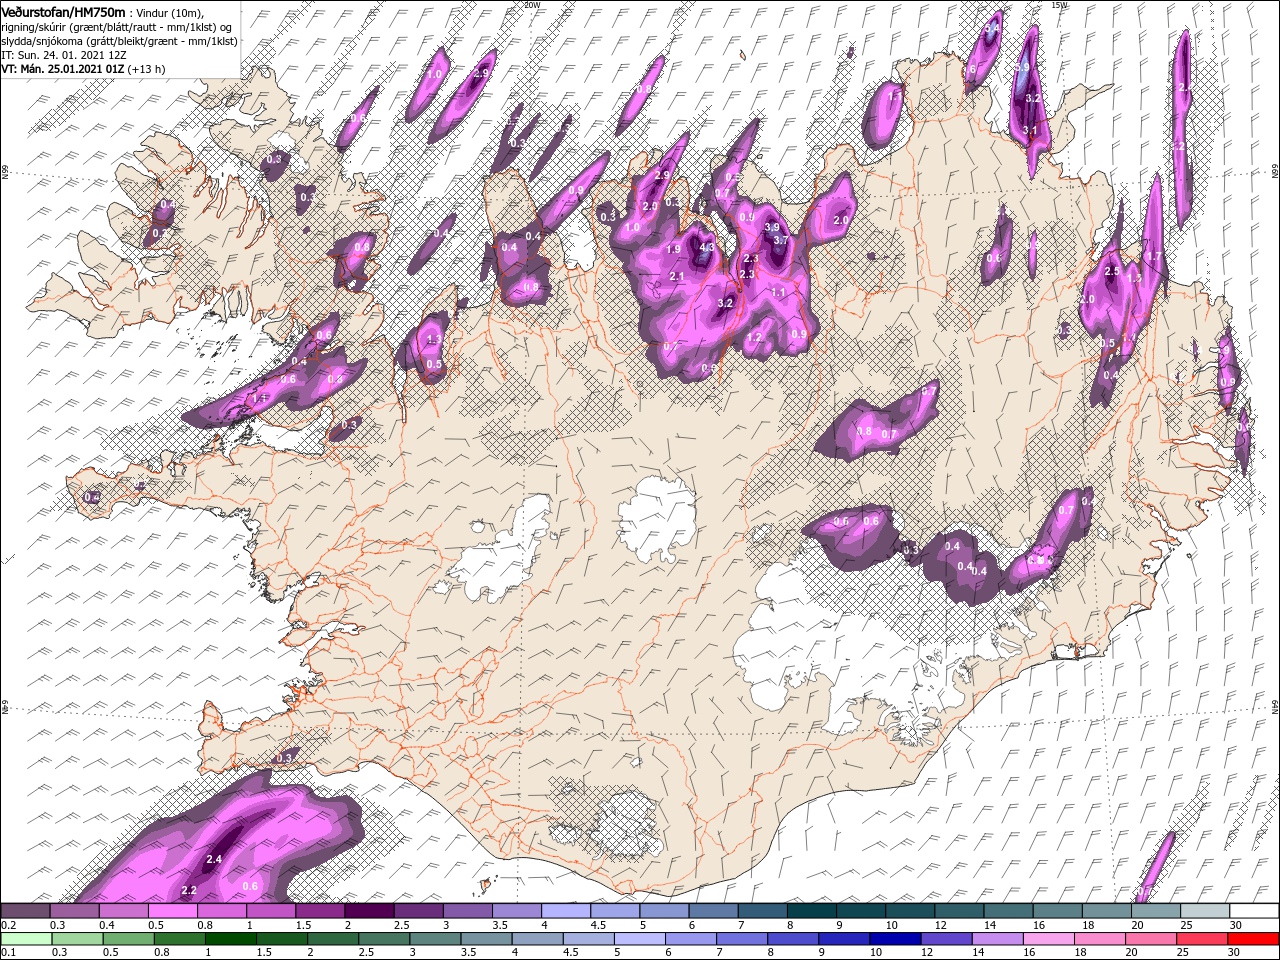Click the 64N latitude label on right edge

click(1275, 706)
